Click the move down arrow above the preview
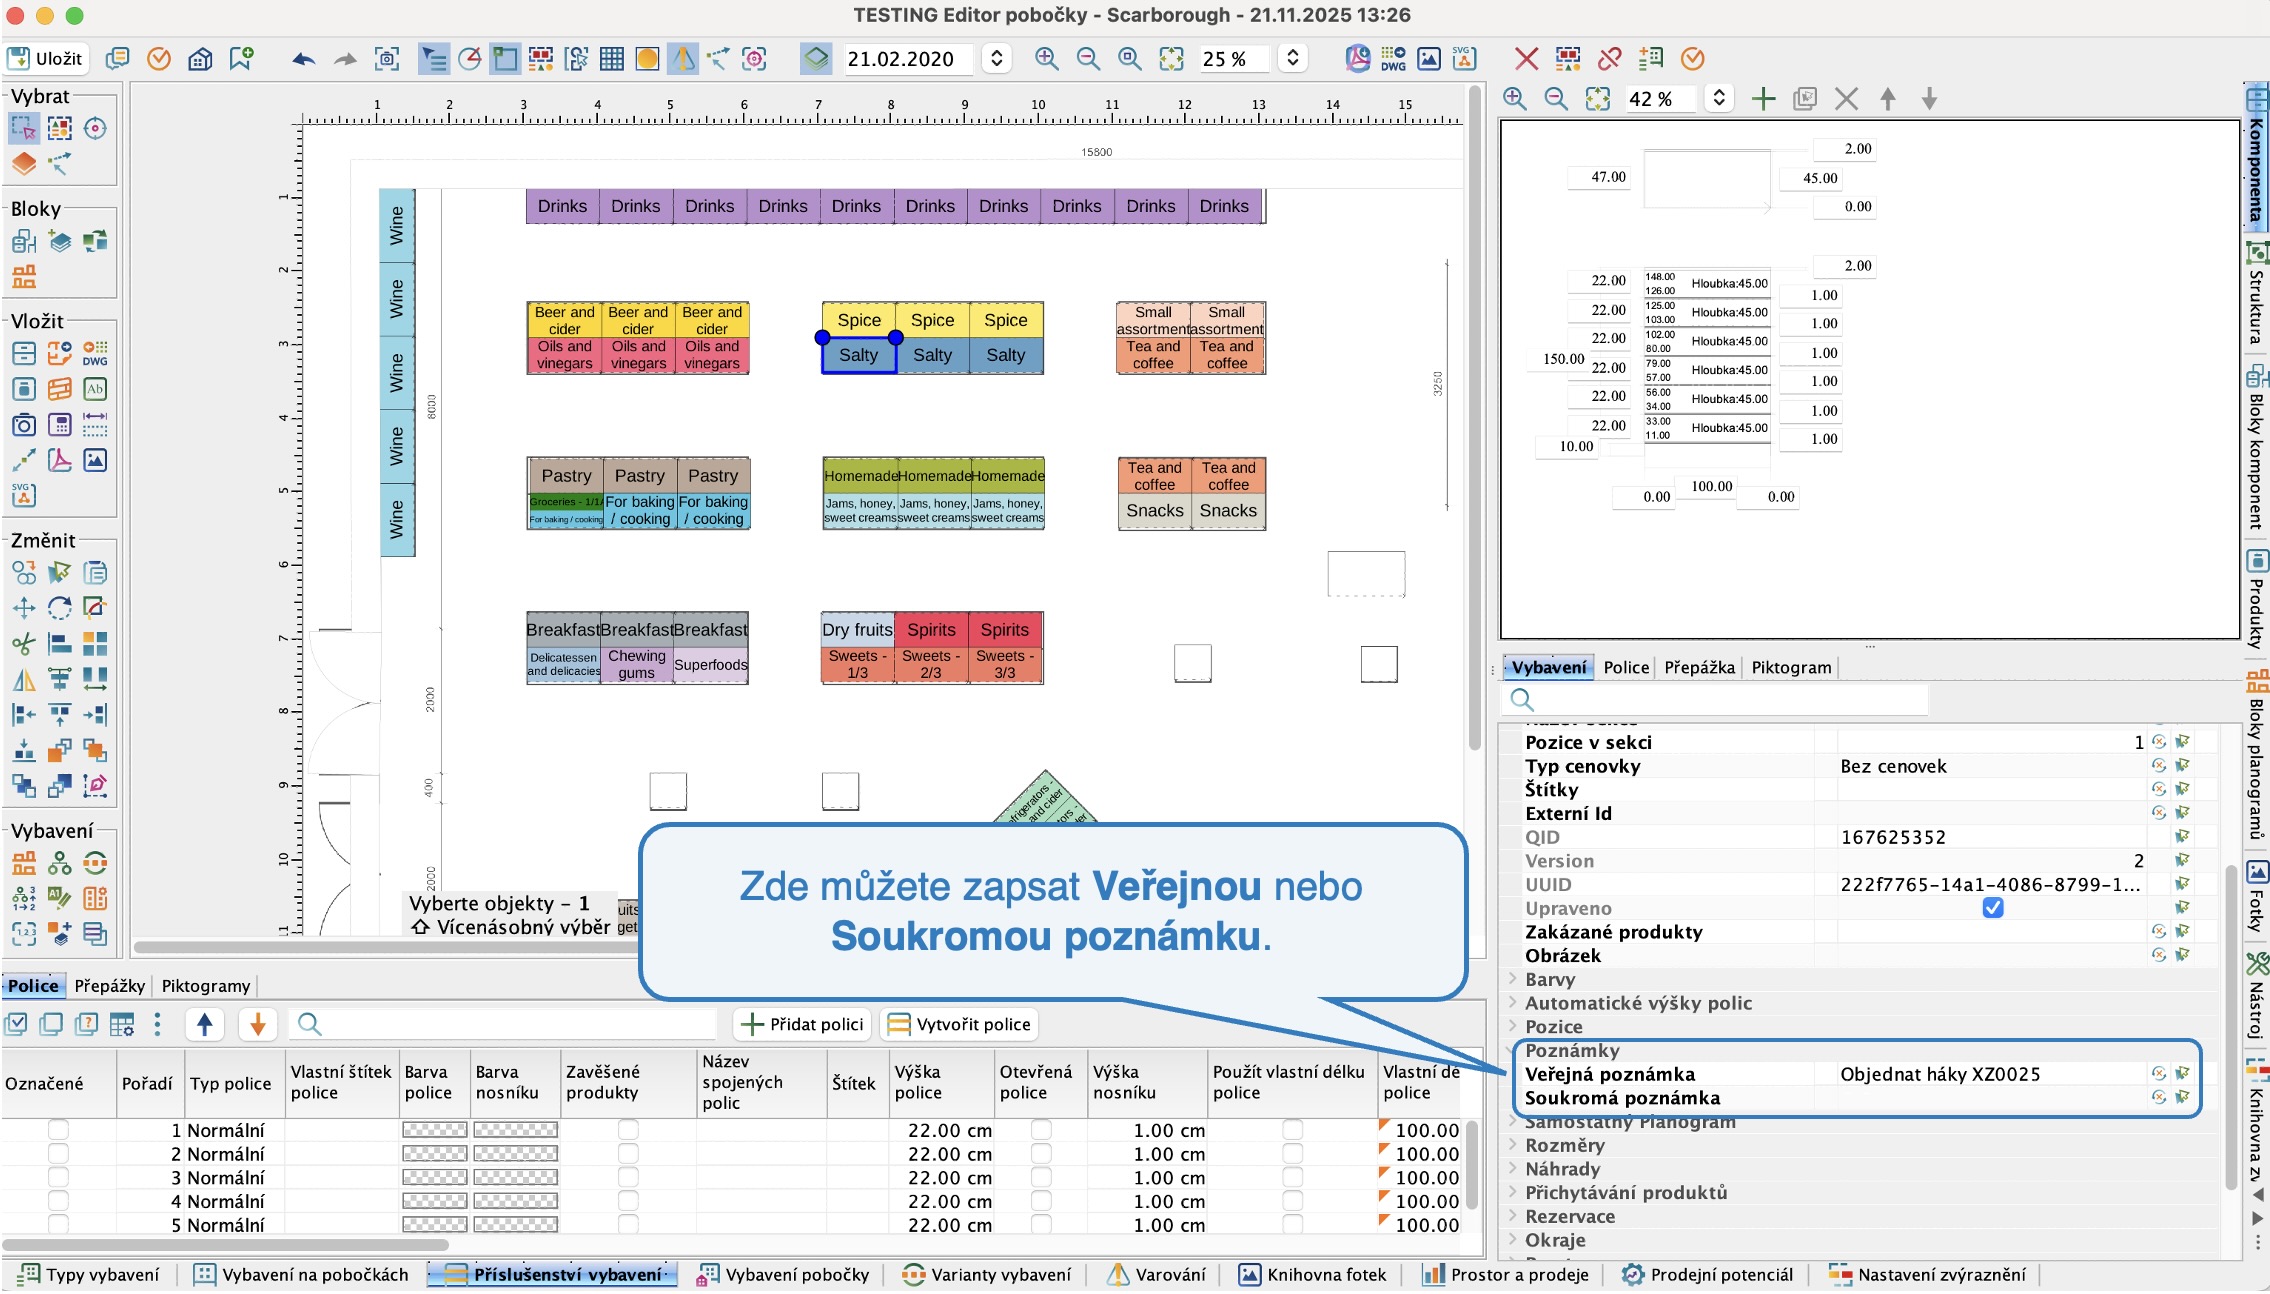The width and height of the screenshot is (2270, 1294). (x=1930, y=99)
